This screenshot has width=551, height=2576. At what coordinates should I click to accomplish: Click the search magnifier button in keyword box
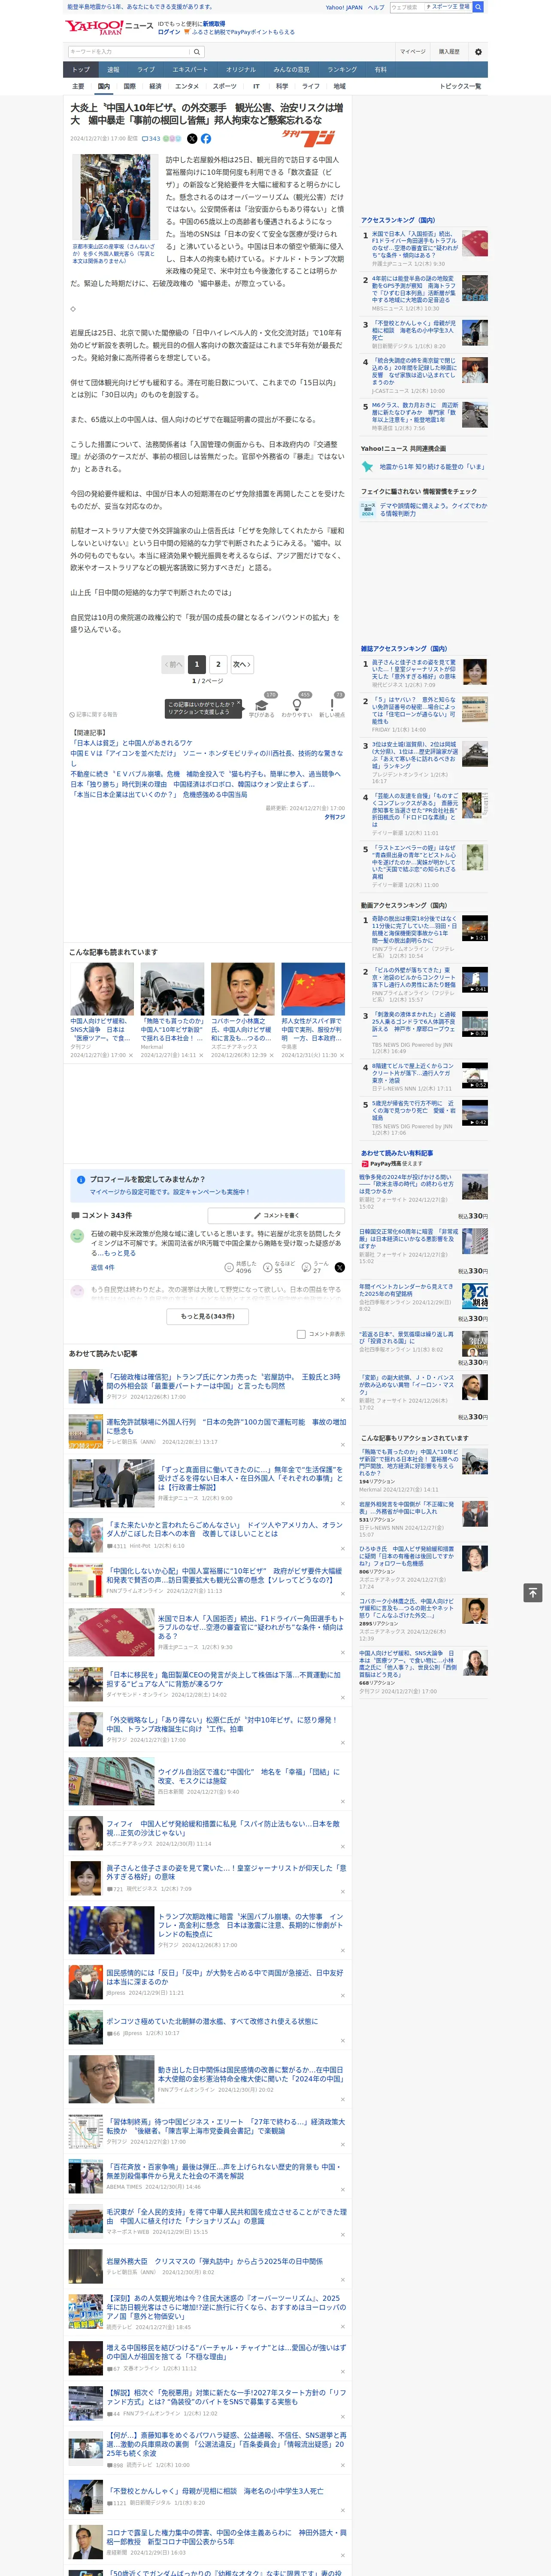197,52
